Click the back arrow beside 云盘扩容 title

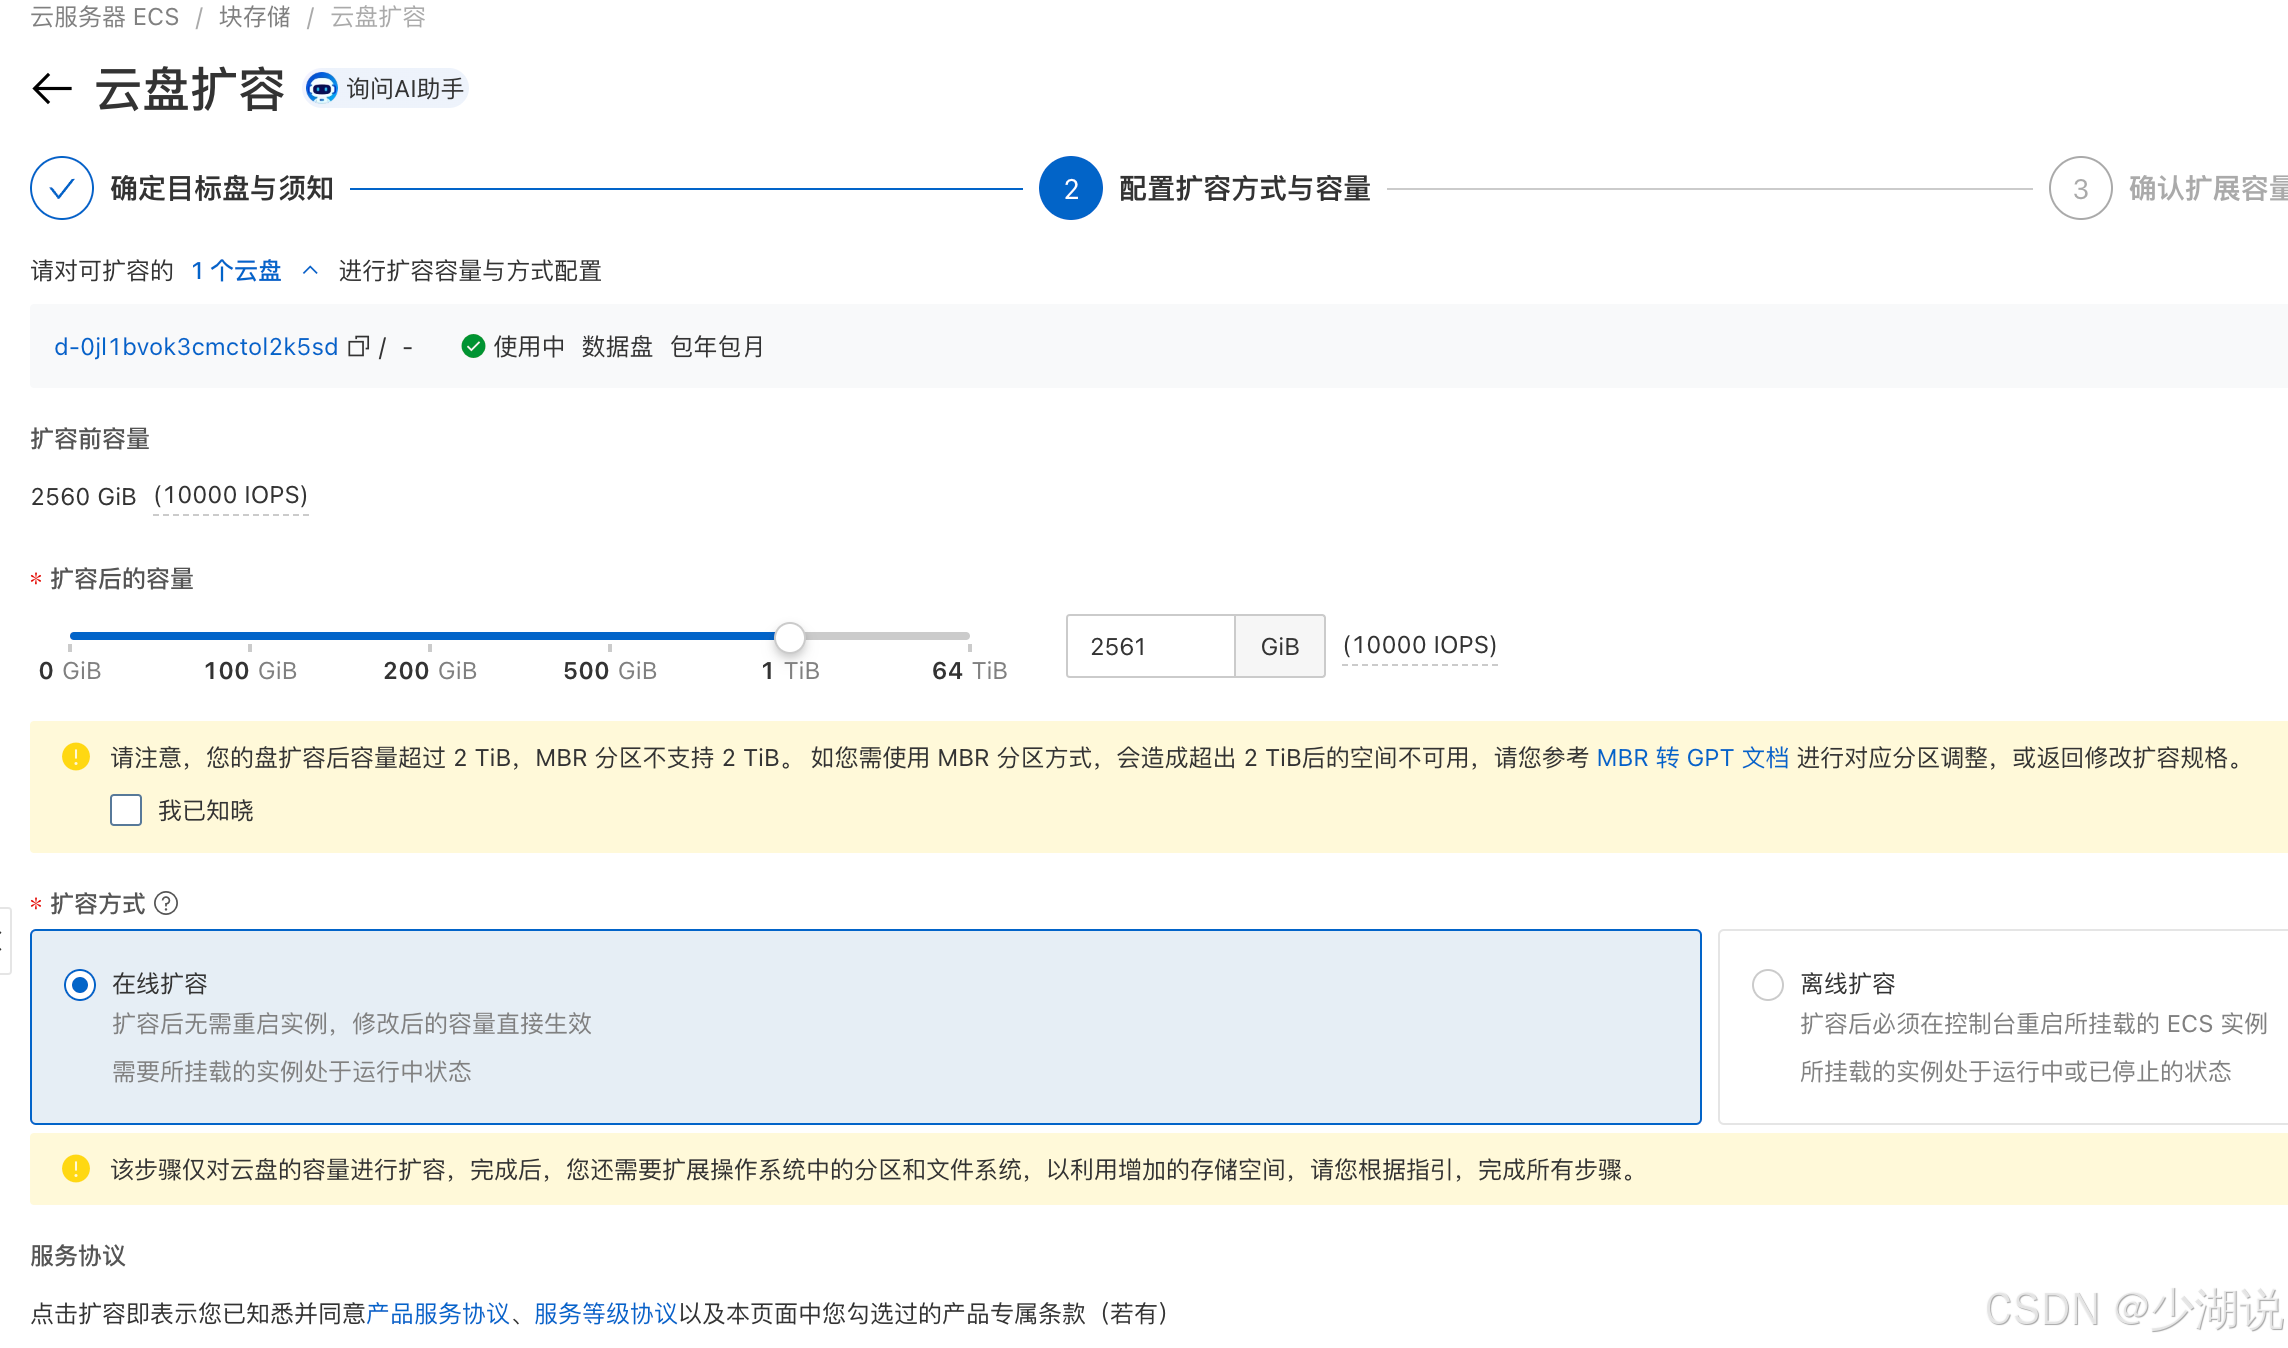(x=52, y=89)
